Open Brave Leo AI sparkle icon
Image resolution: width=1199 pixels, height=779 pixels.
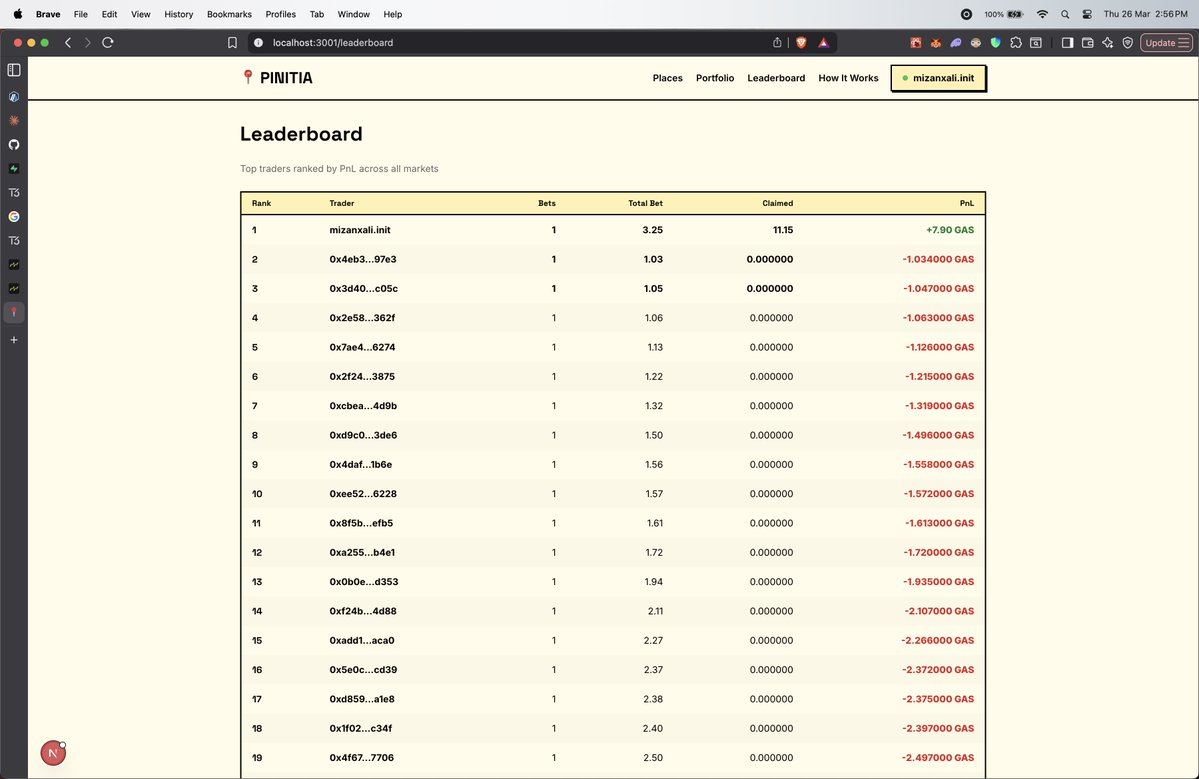pos(1107,43)
